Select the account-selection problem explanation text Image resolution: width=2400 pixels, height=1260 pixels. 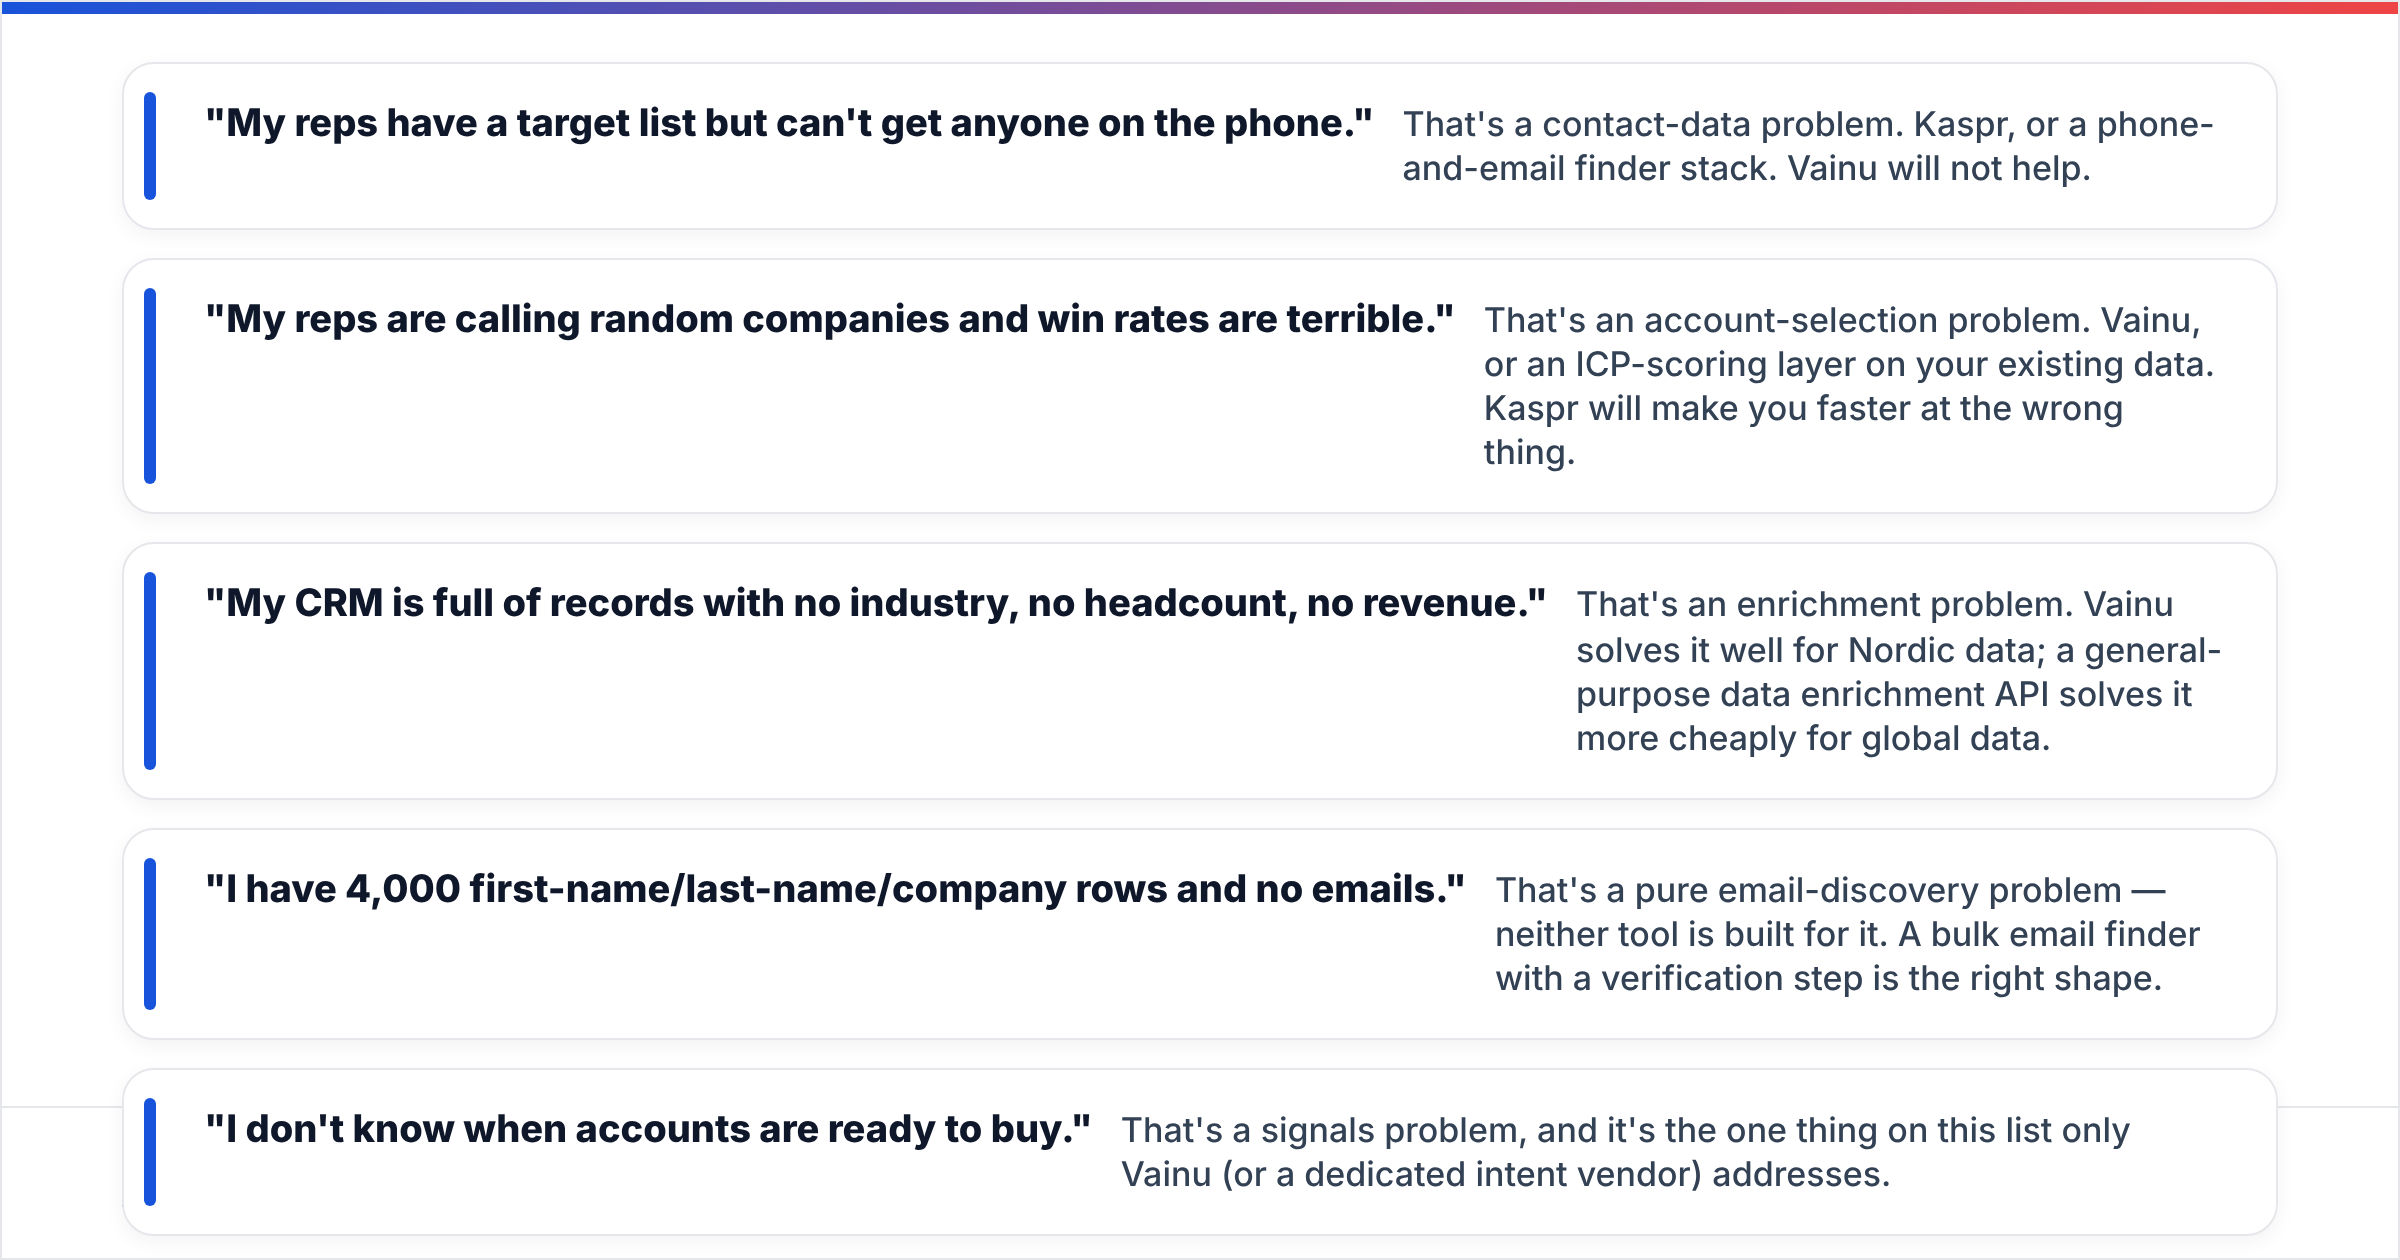click(x=1849, y=386)
